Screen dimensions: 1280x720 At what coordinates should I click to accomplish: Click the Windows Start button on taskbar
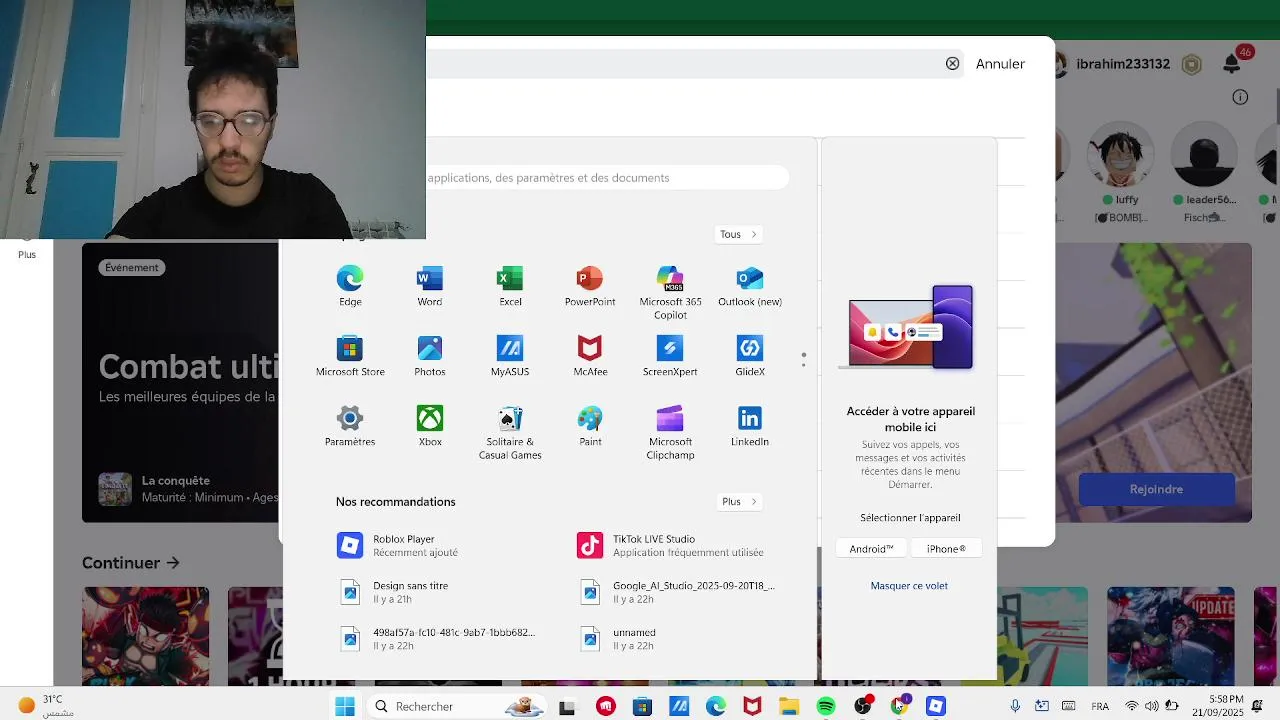pyautogui.click(x=345, y=706)
